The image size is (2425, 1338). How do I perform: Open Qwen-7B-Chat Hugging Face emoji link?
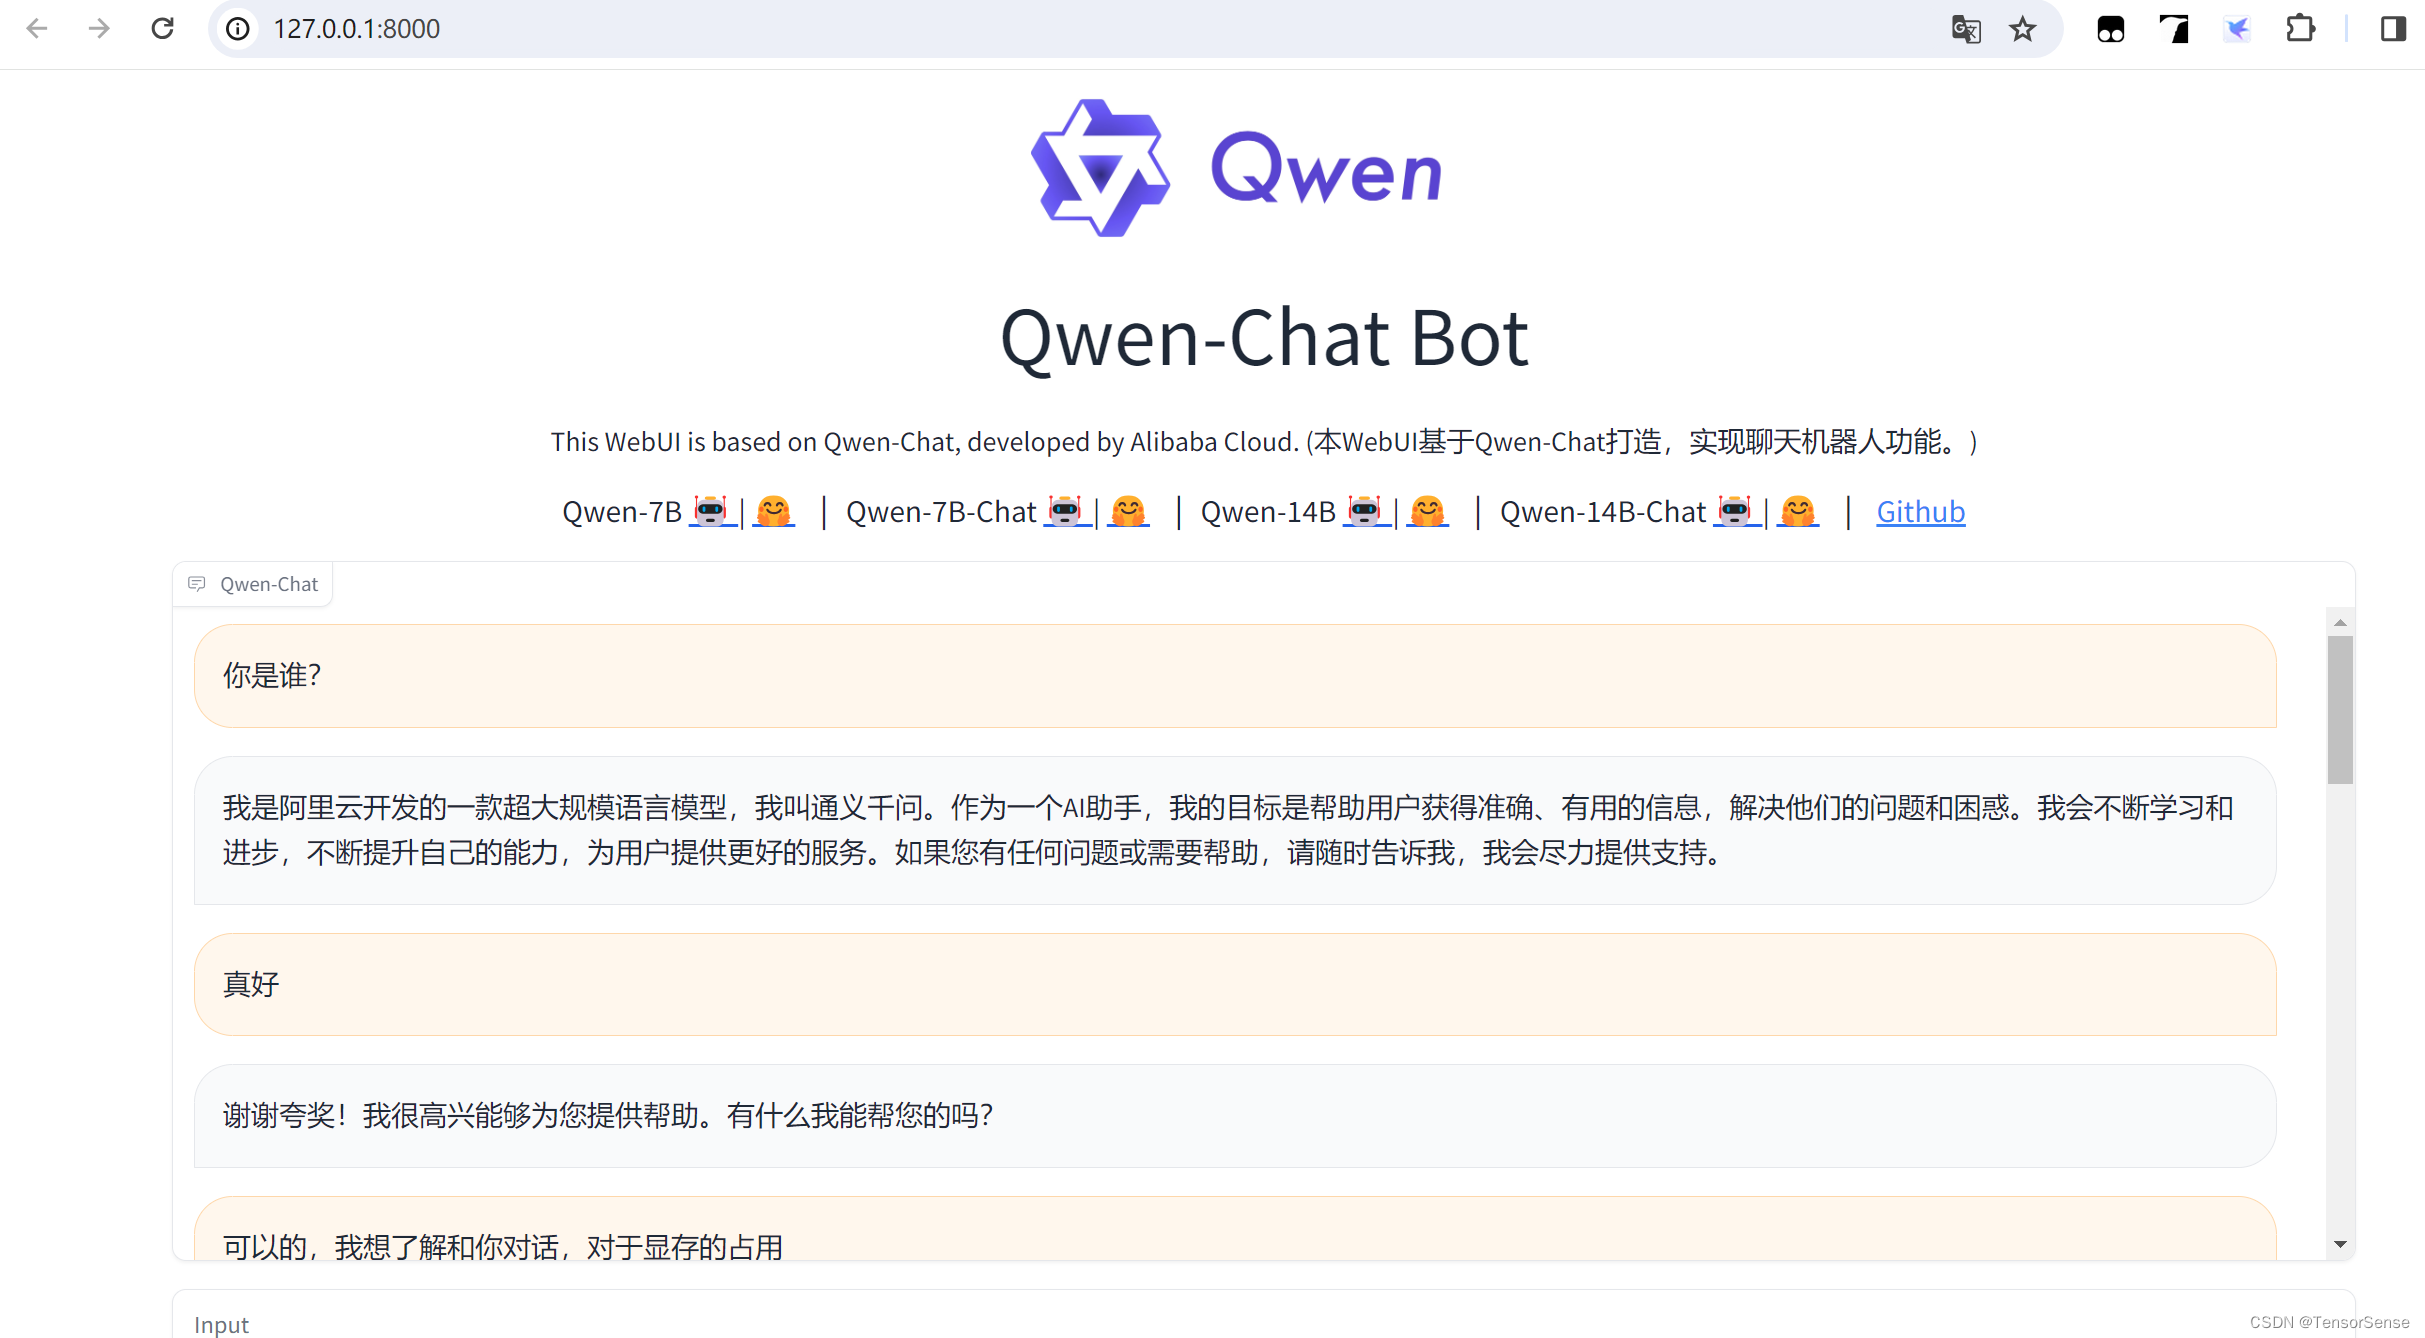(1128, 511)
